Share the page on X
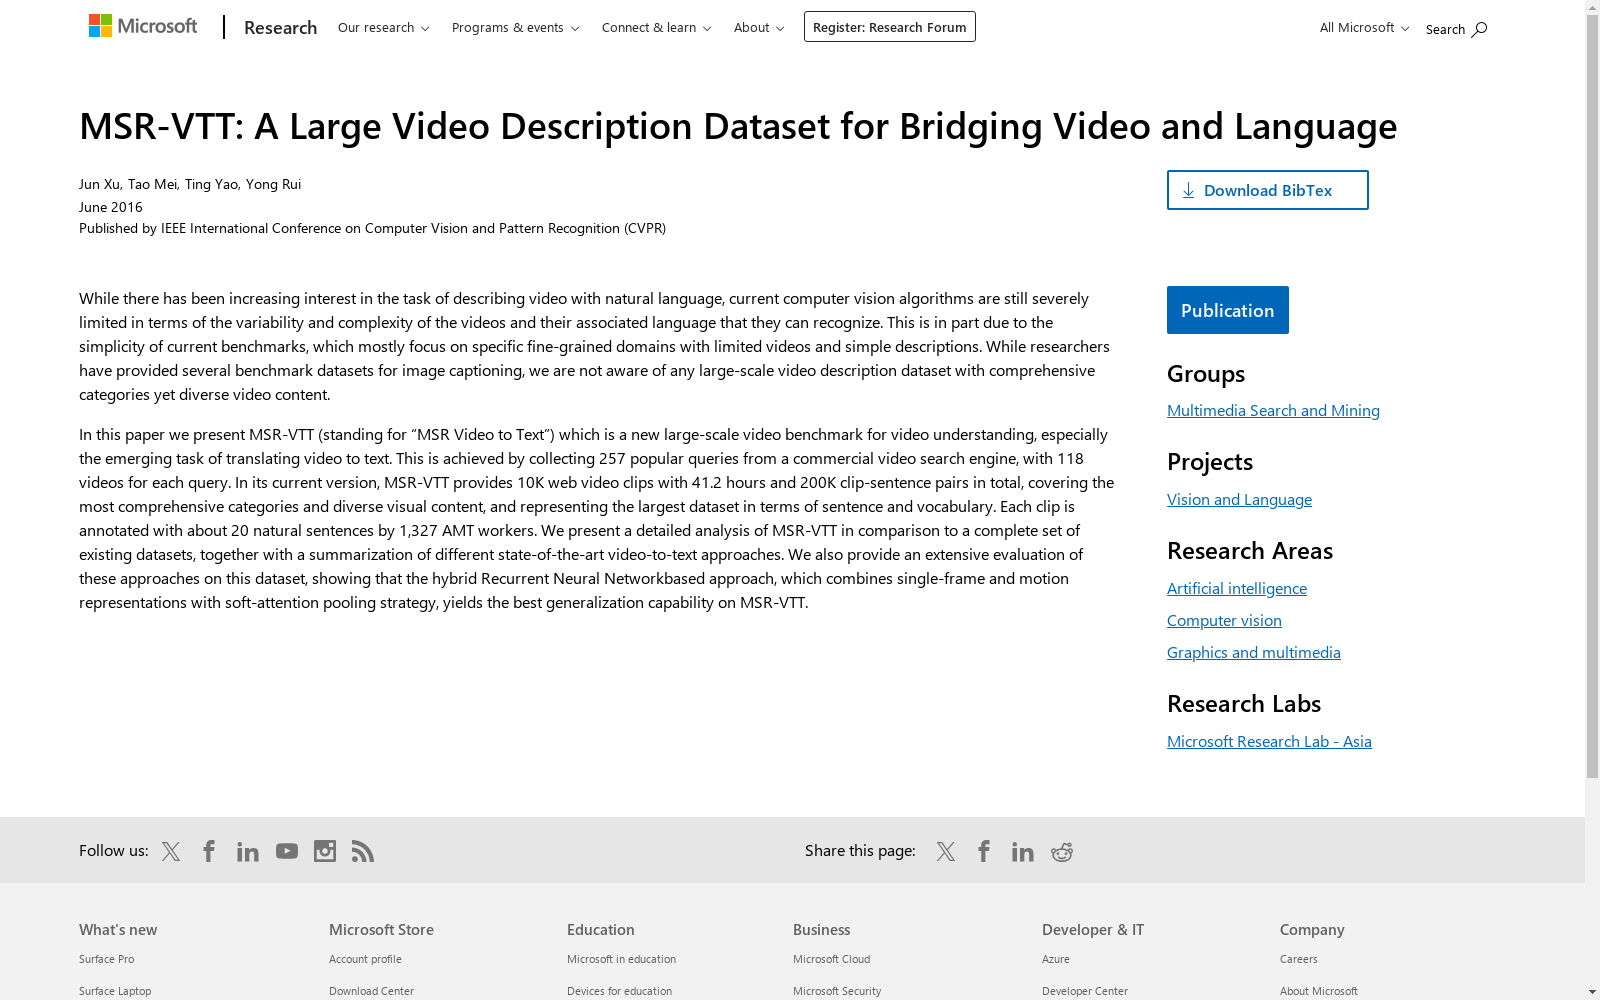This screenshot has width=1600, height=1000. point(944,851)
